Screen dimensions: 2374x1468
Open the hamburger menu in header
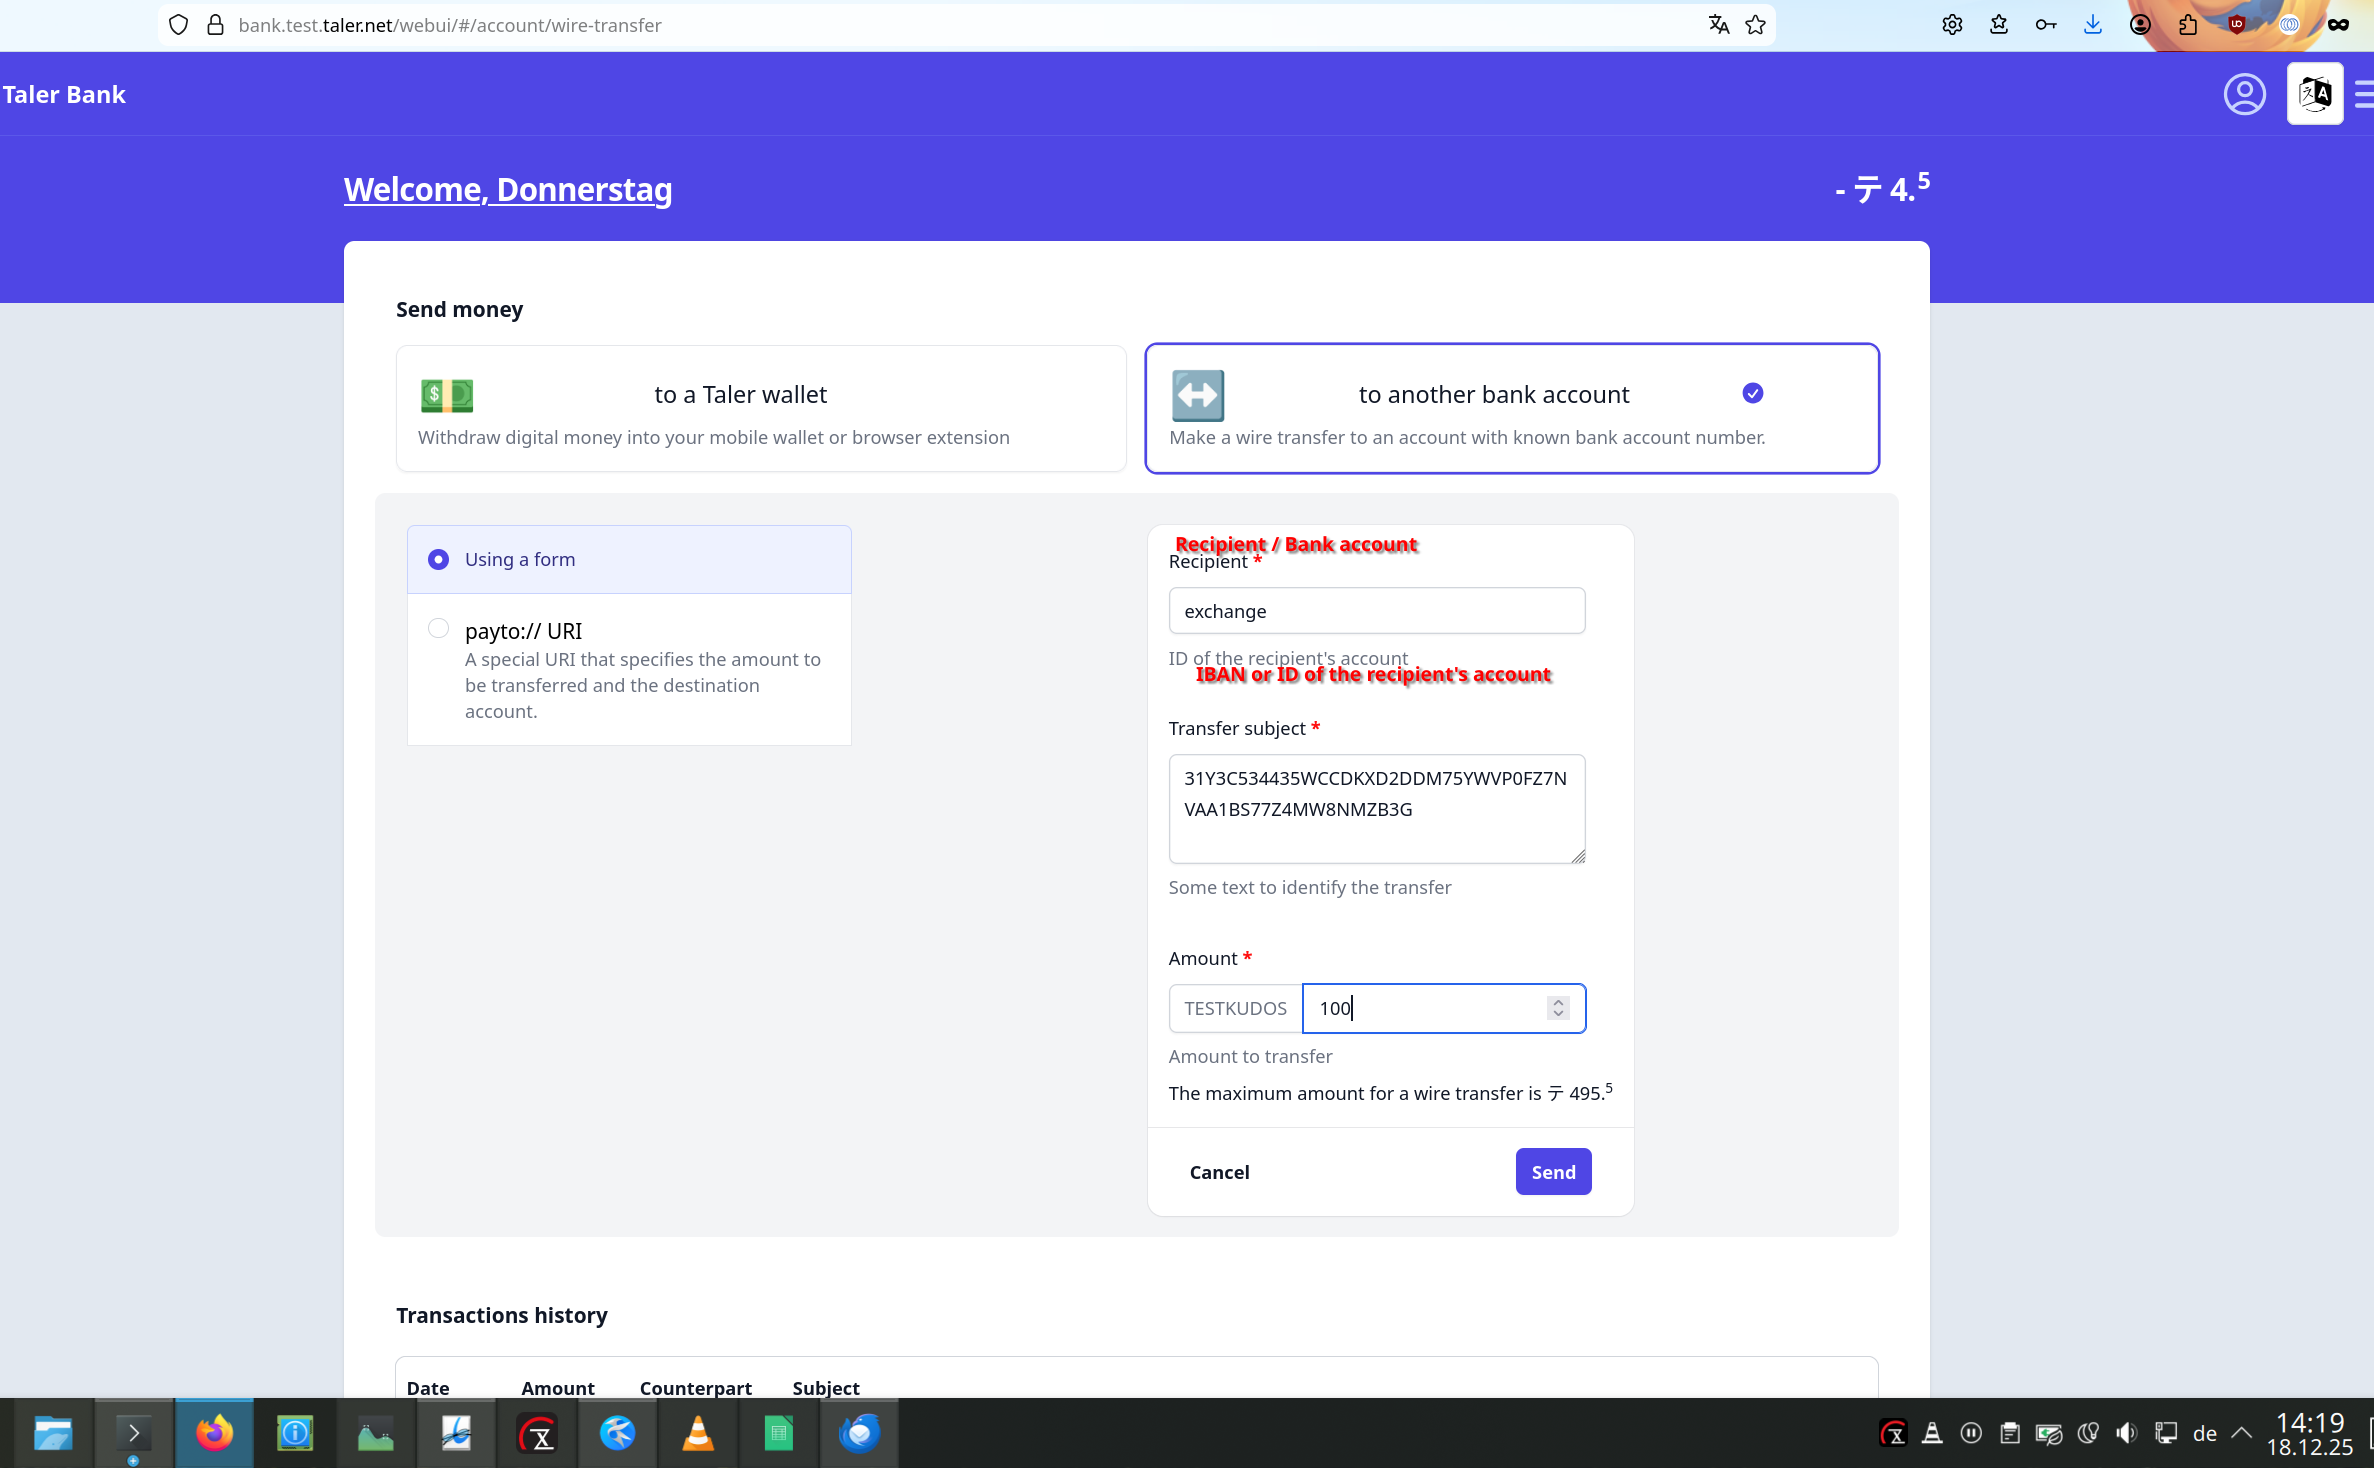click(2364, 94)
